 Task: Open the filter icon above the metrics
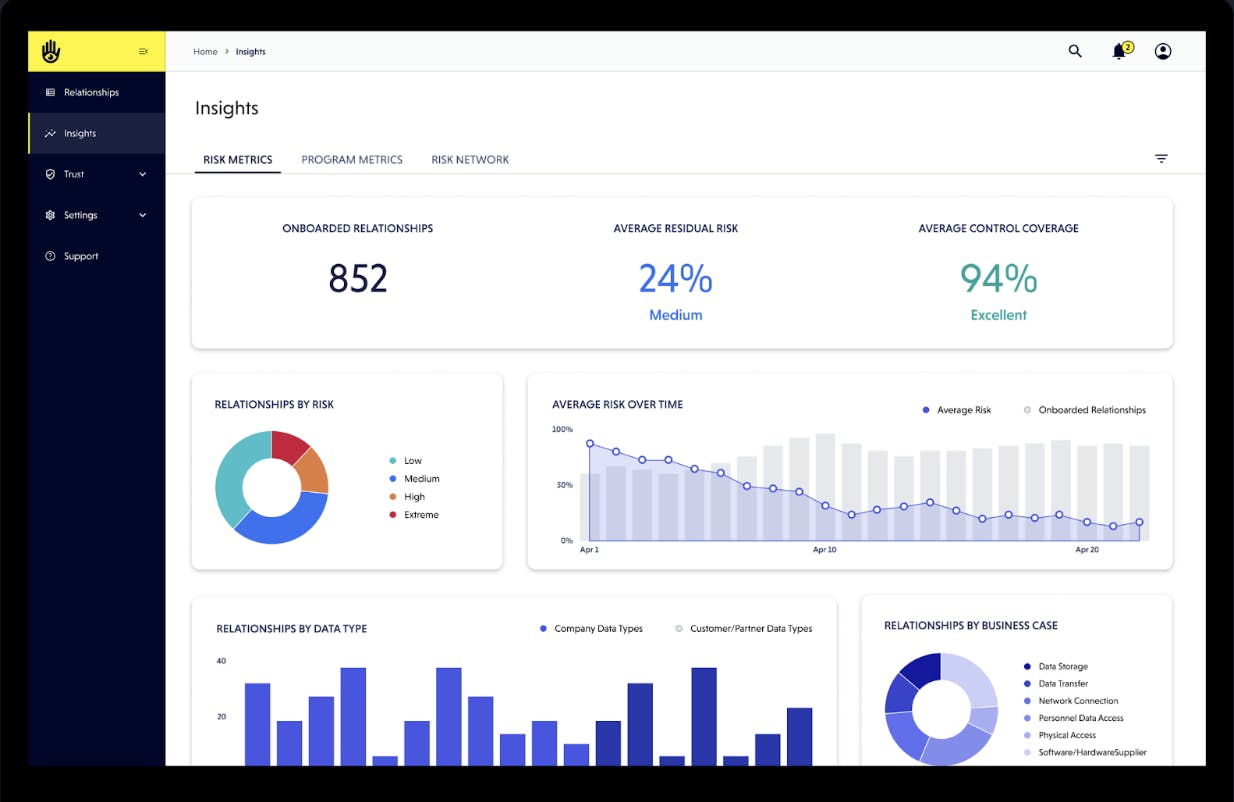(1161, 158)
